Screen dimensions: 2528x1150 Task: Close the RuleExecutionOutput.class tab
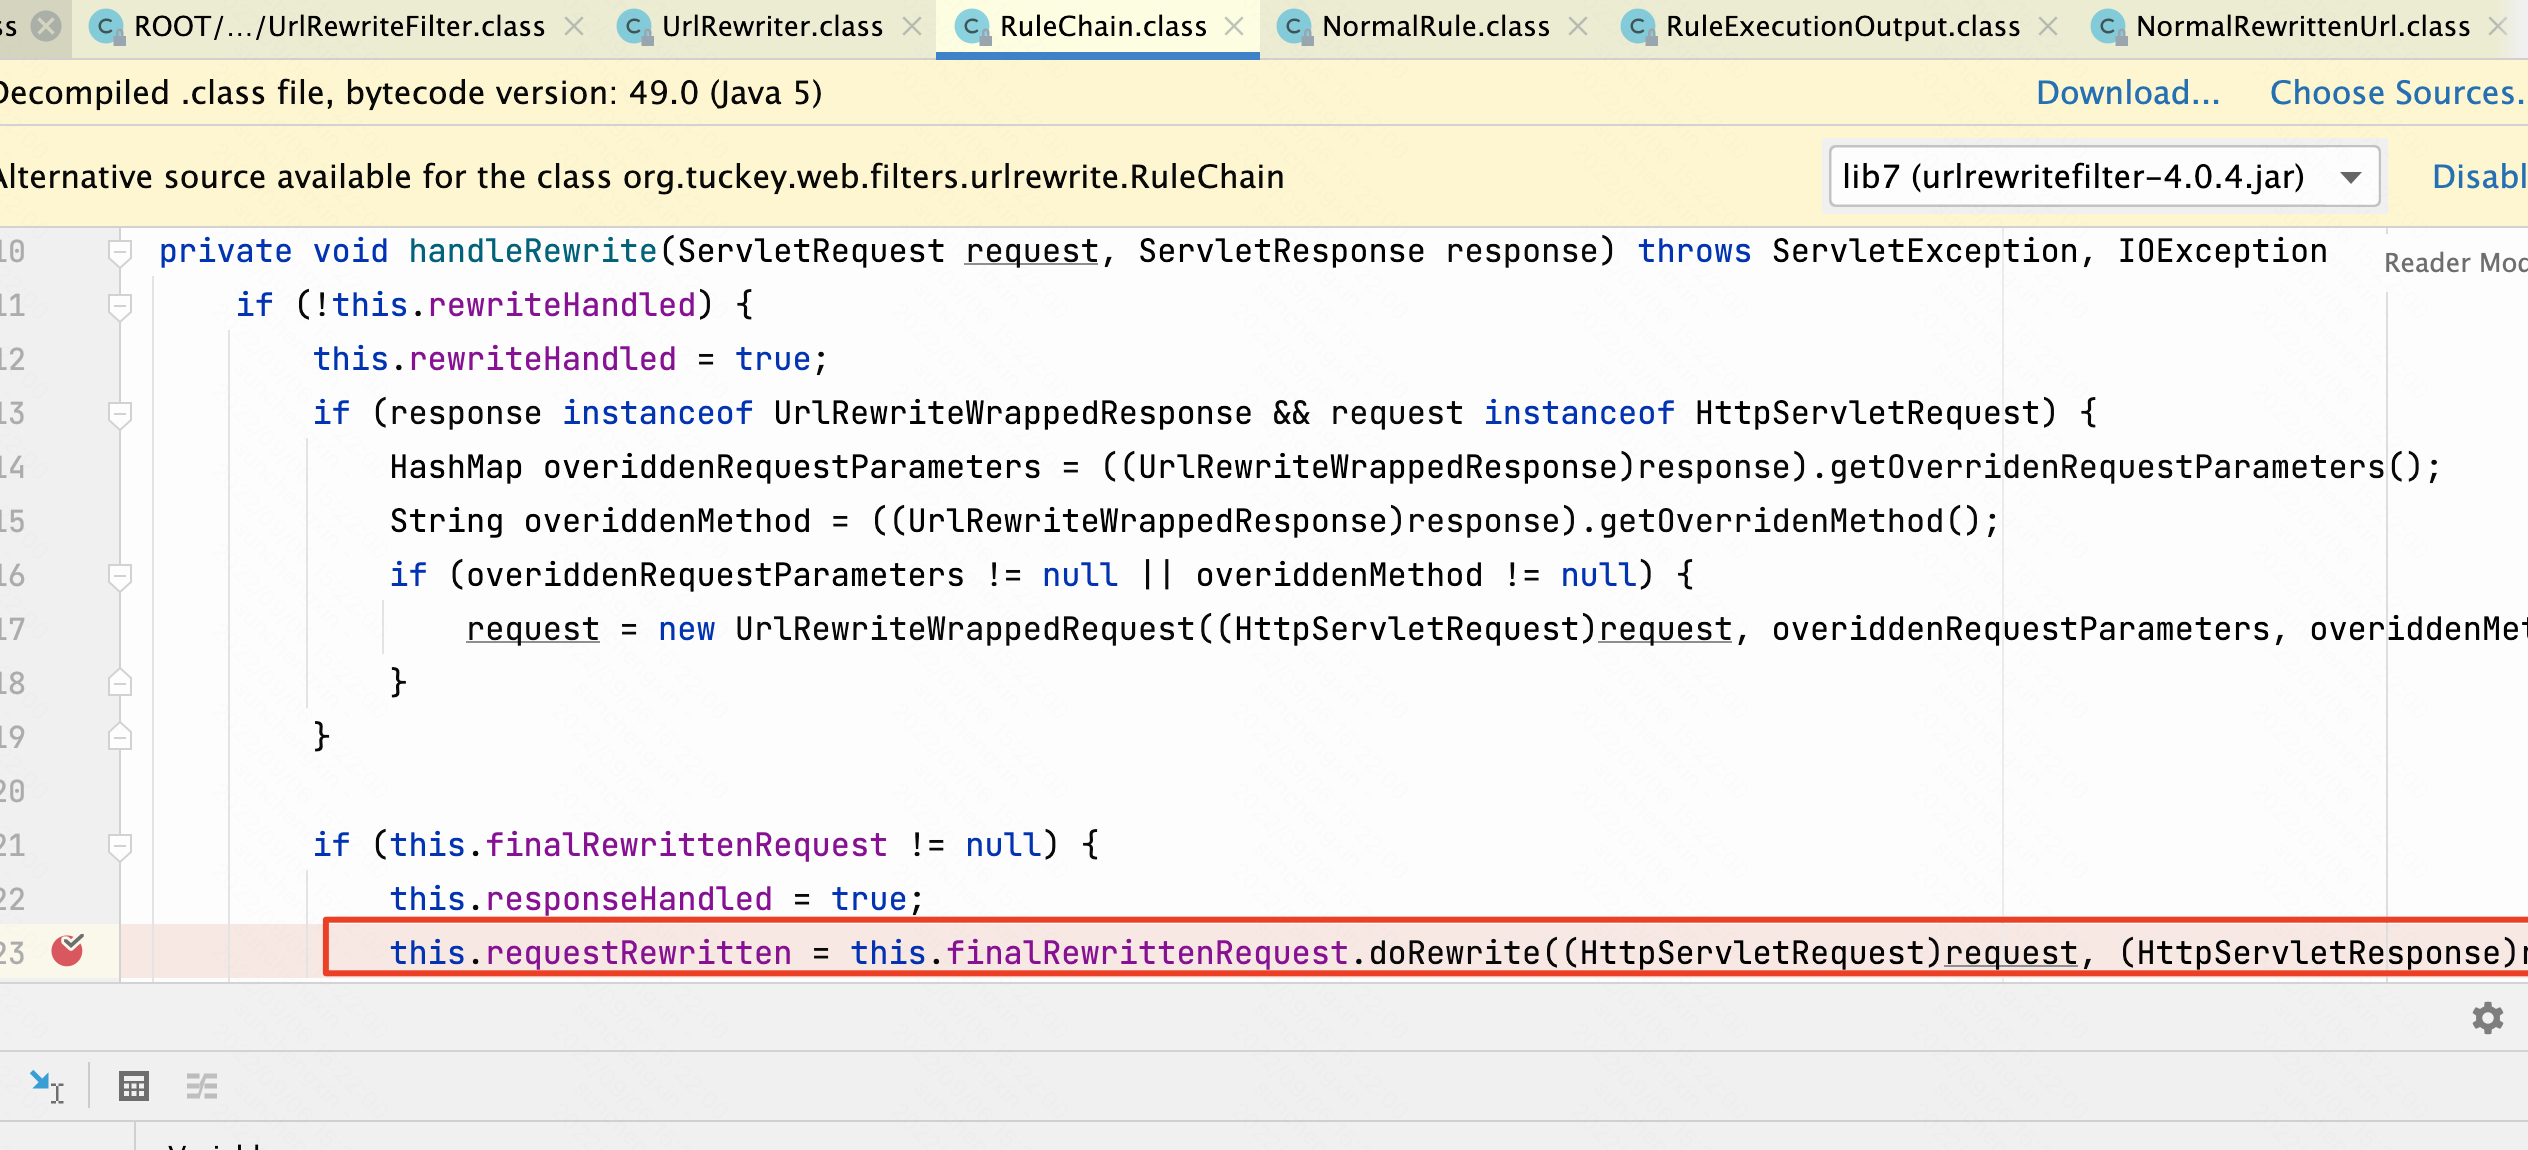(x=2048, y=27)
